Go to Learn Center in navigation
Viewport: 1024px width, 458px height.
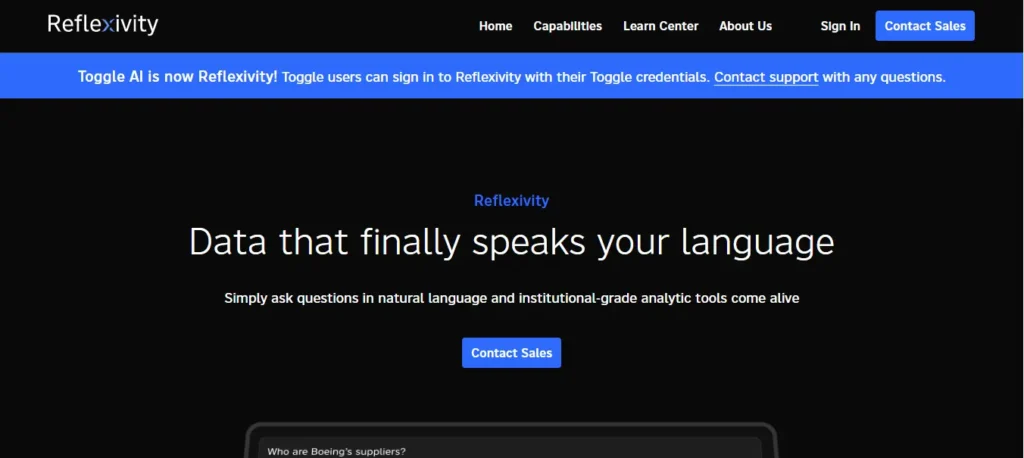coord(660,26)
